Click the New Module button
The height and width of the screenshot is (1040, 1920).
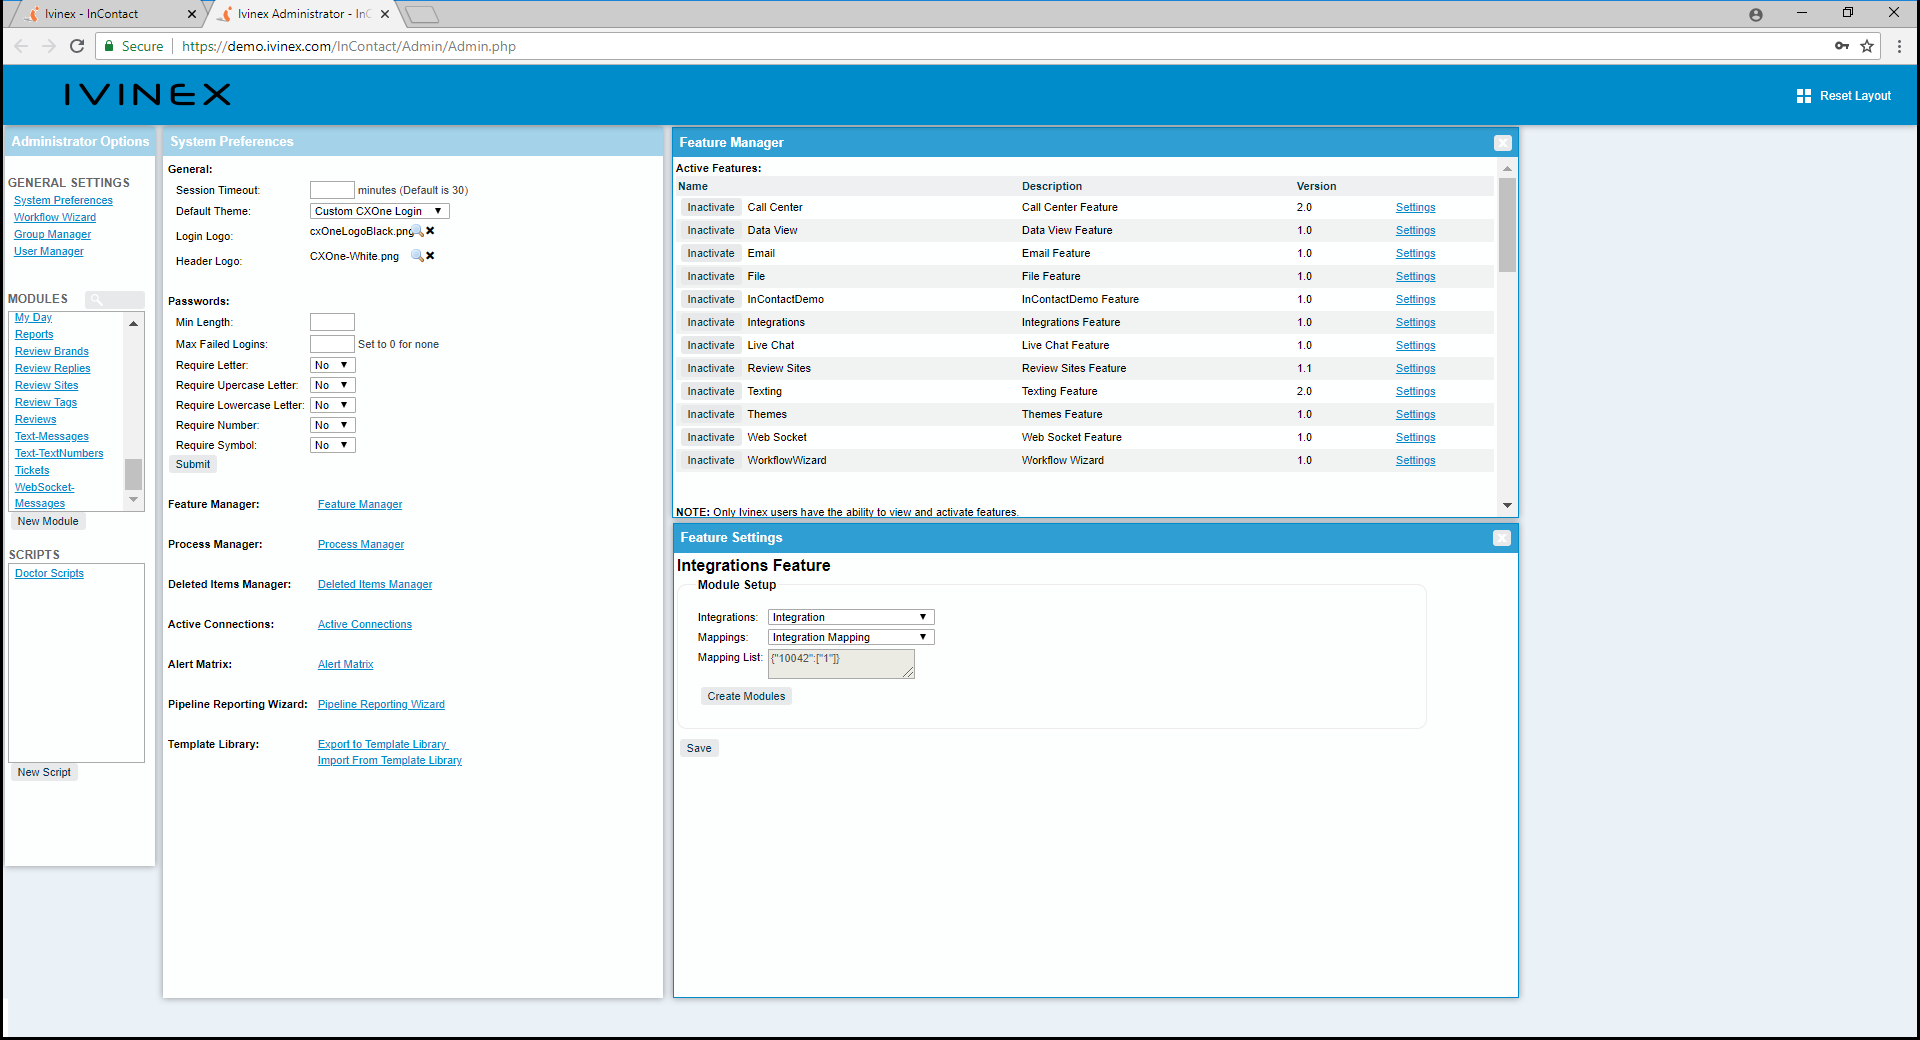click(48, 521)
